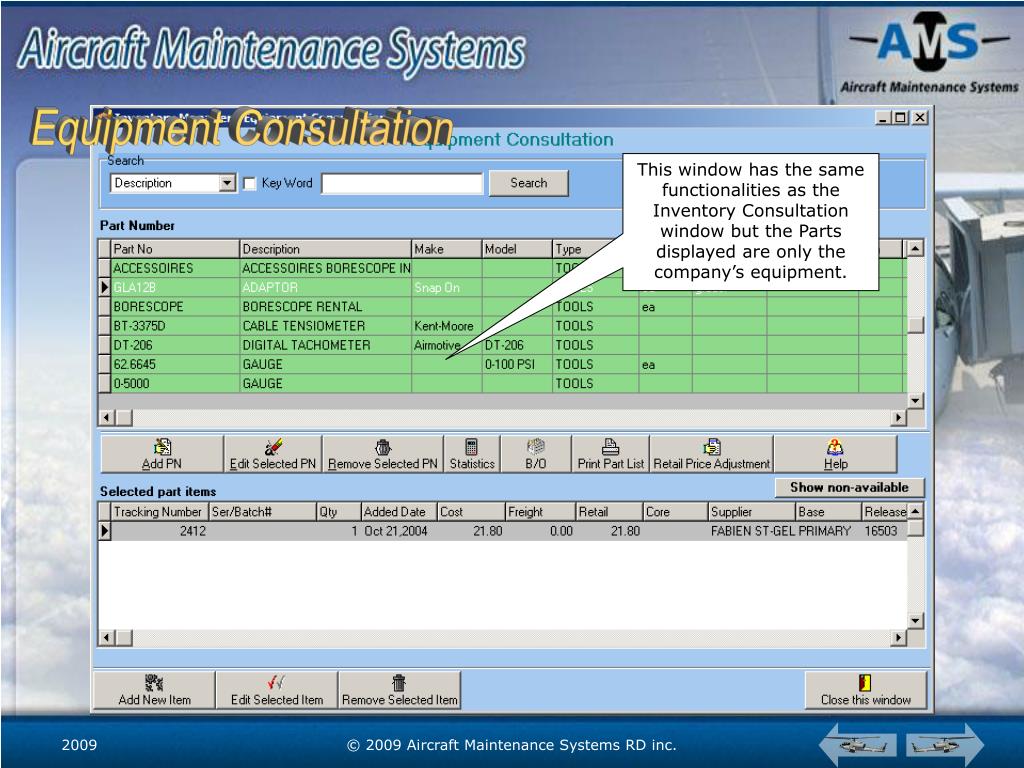Select the BORESCOPE RENTAL row
The height and width of the screenshot is (768, 1024).
[x=502, y=307]
